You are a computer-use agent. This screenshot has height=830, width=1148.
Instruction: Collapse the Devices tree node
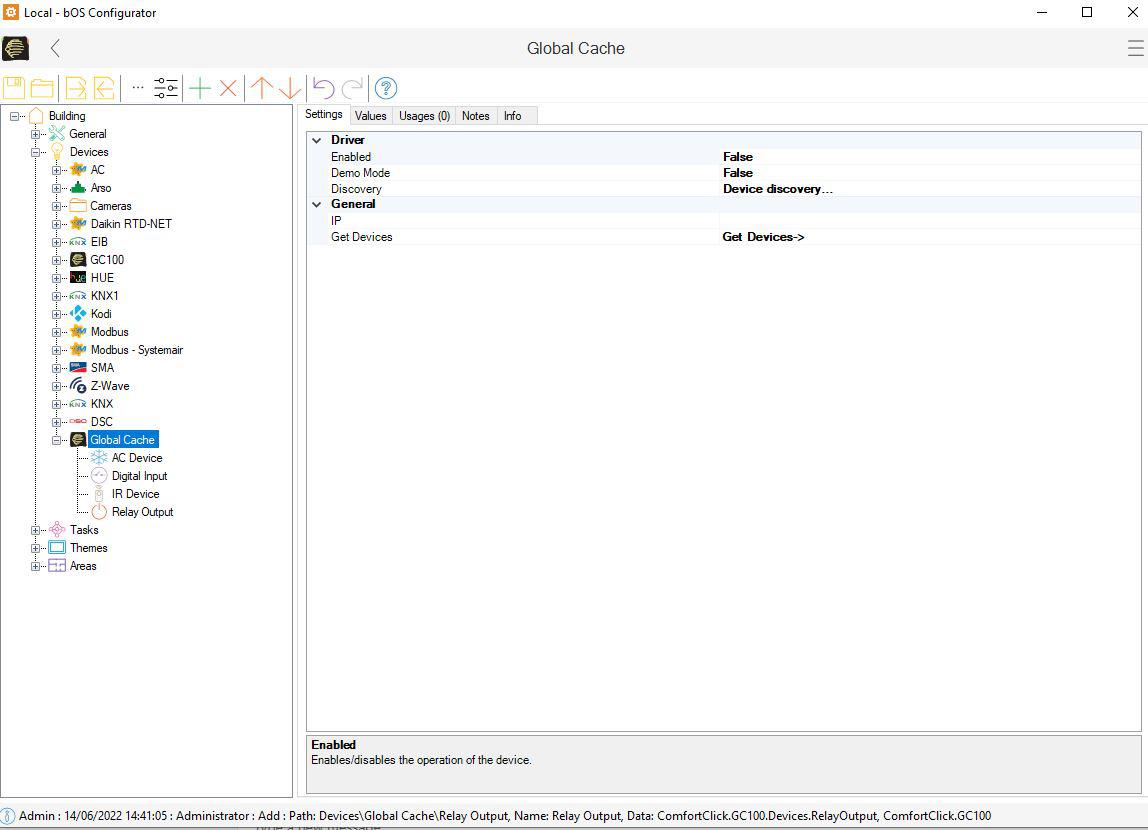pyautogui.click(x=35, y=152)
